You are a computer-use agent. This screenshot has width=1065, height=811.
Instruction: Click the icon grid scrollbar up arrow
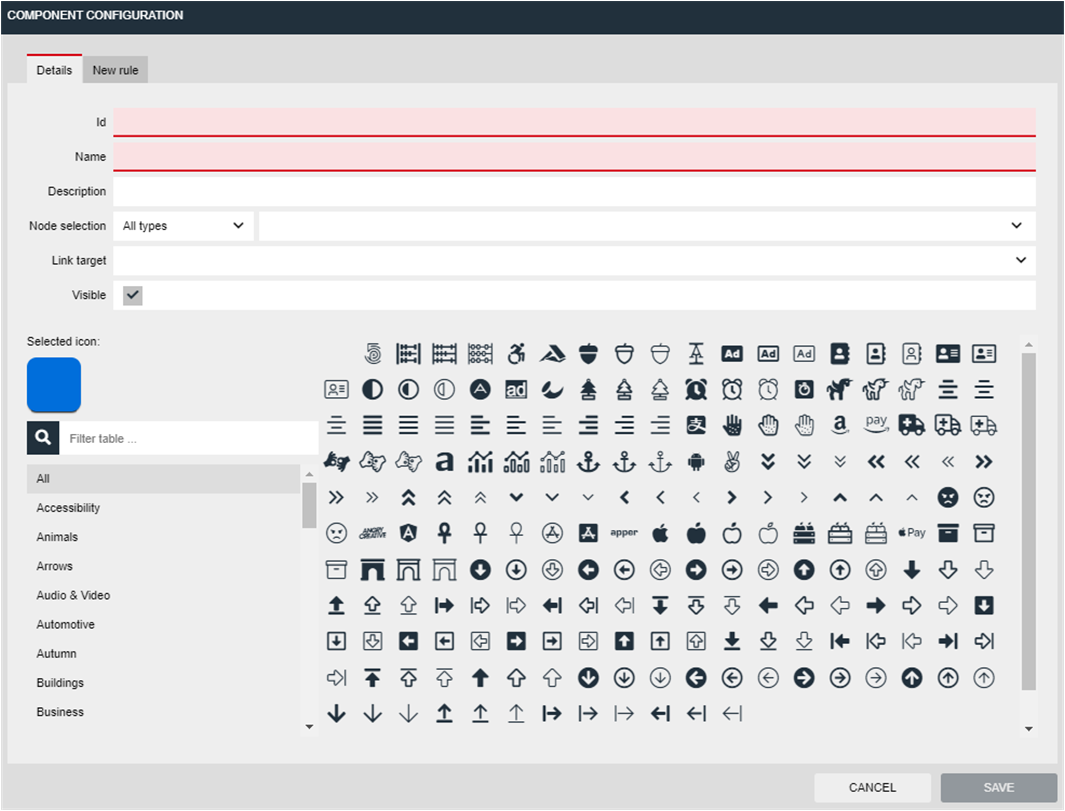coord(1029,345)
